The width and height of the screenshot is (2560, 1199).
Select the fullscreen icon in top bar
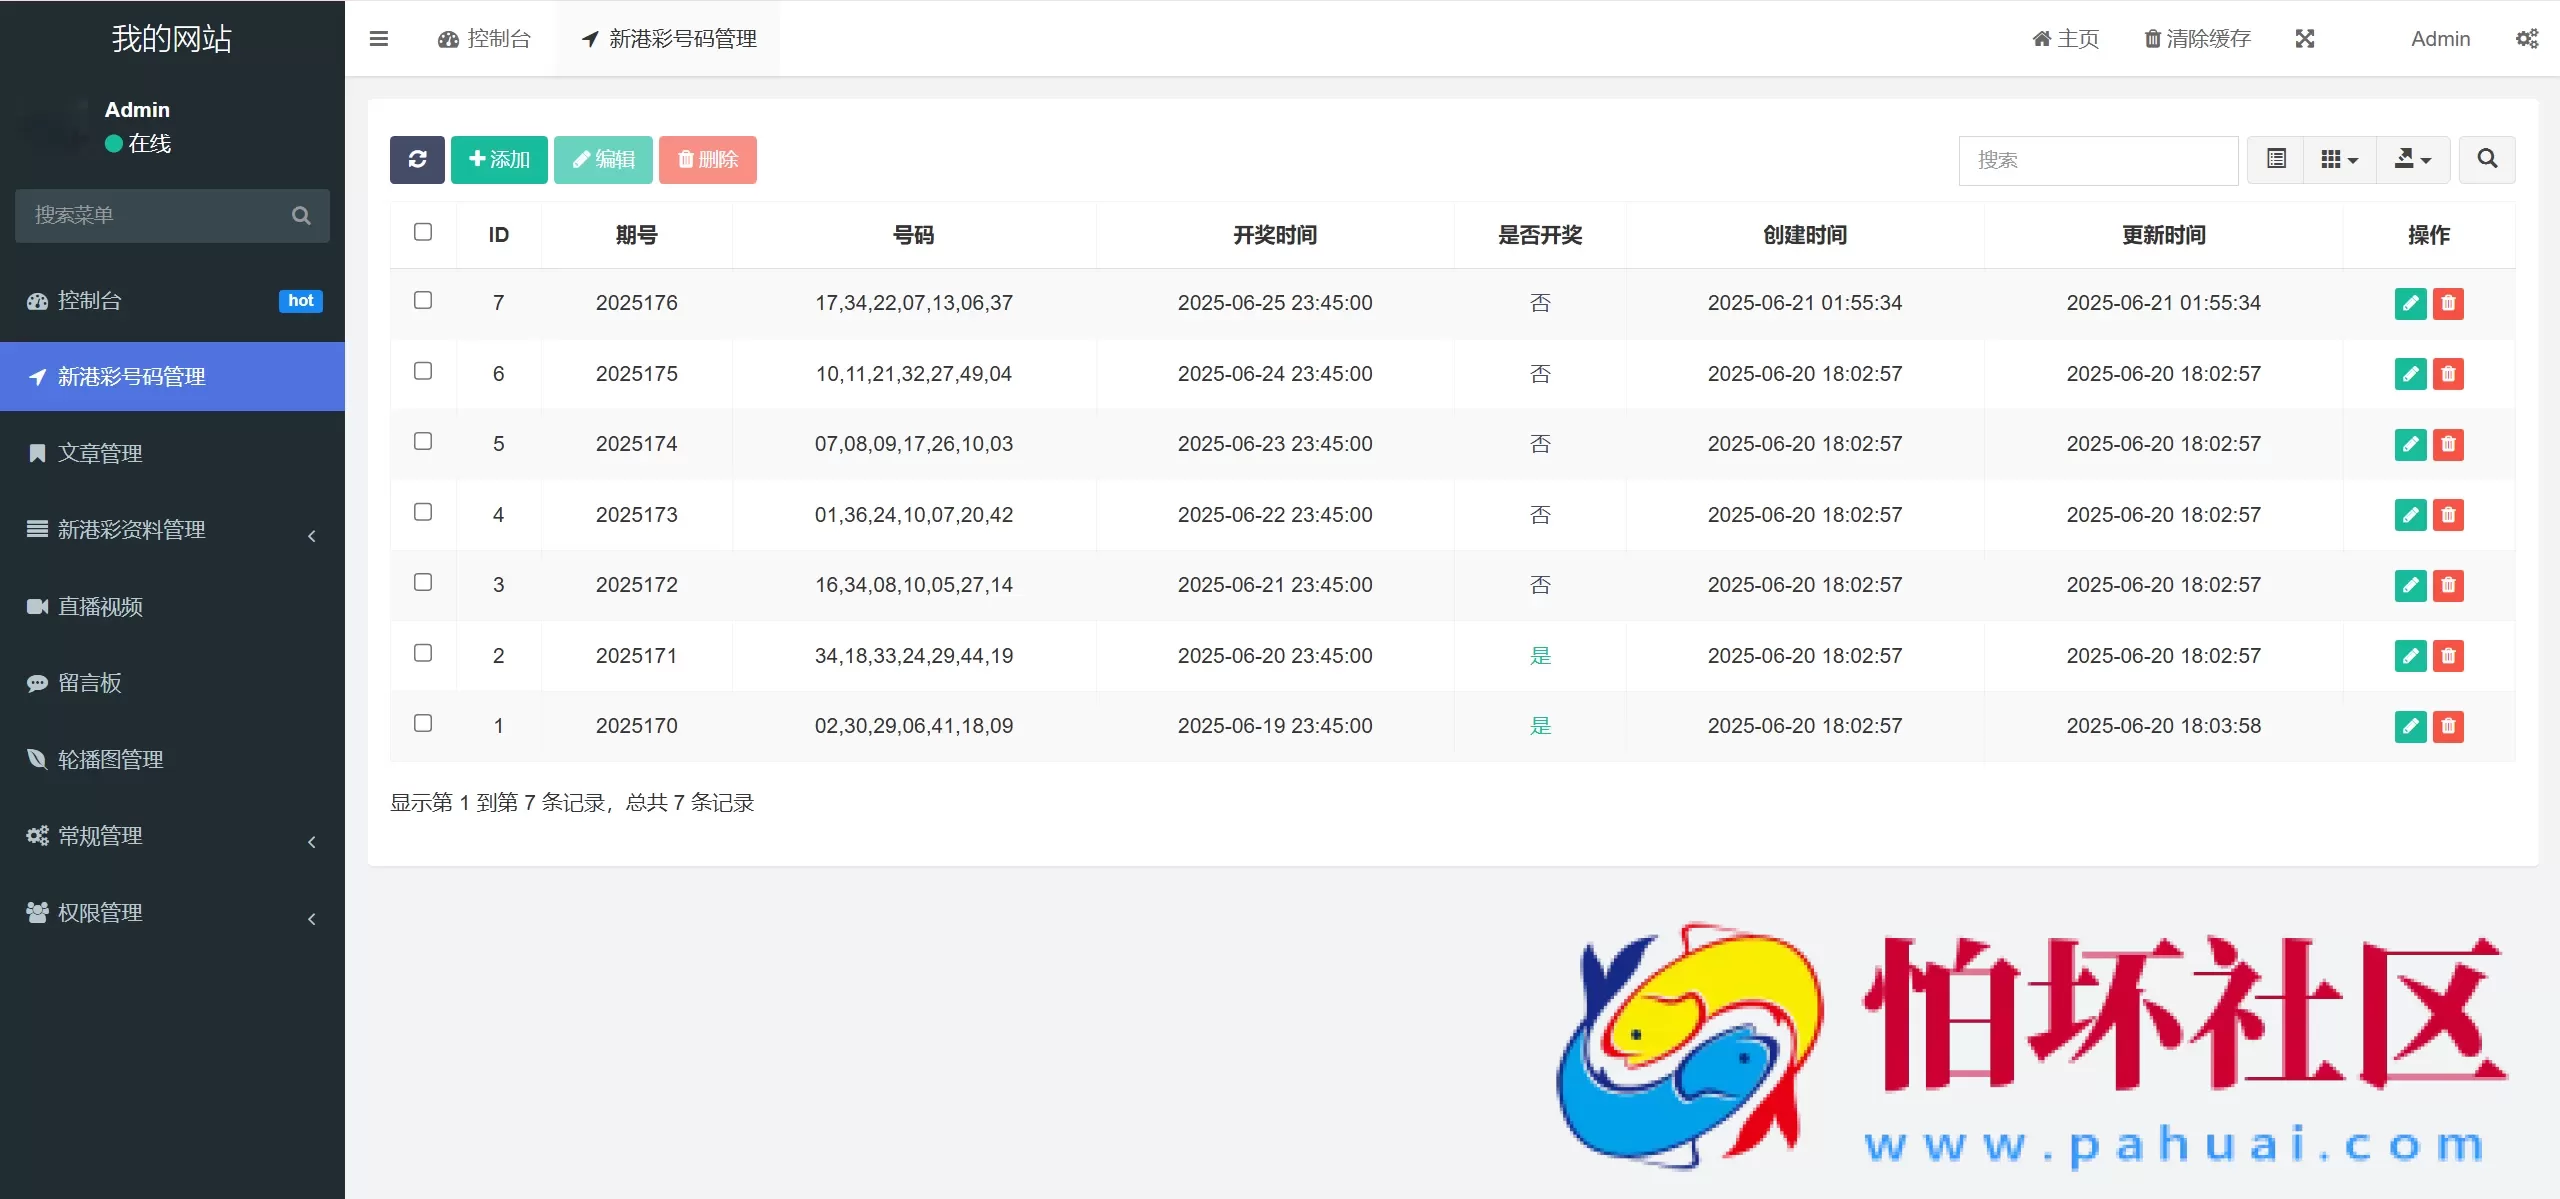pyautogui.click(x=2305, y=38)
